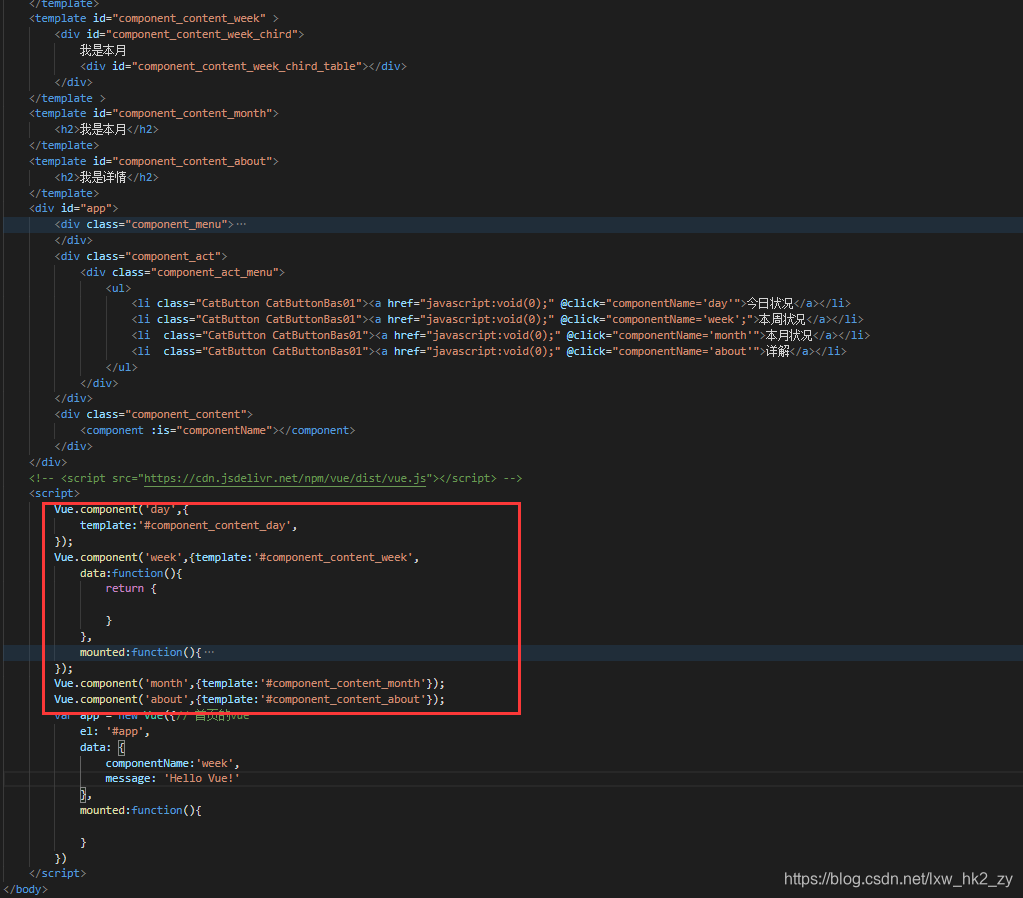Click the Vue.component('about' line
The height and width of the screenshot is (898, 1023).
(249, 700)
